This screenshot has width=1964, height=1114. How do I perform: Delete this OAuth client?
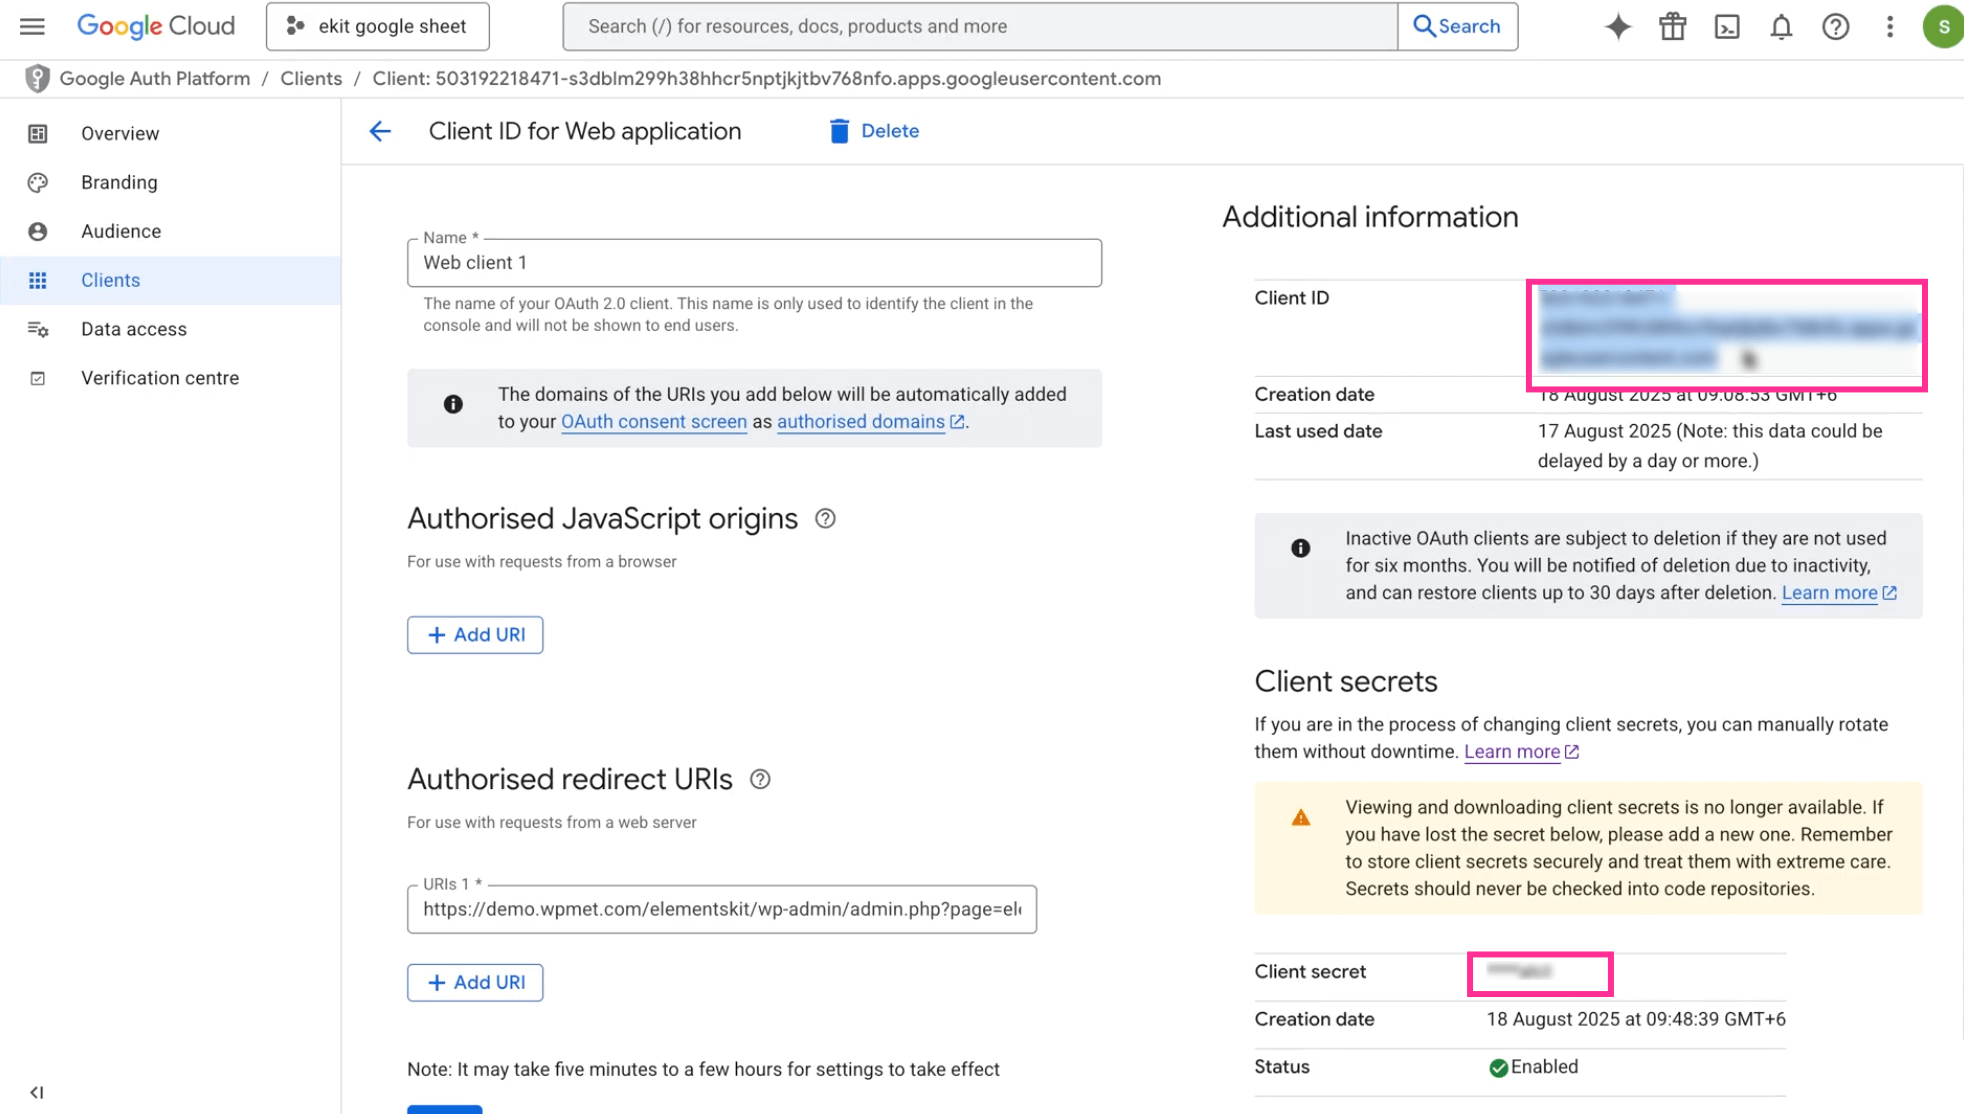point(874,131)
